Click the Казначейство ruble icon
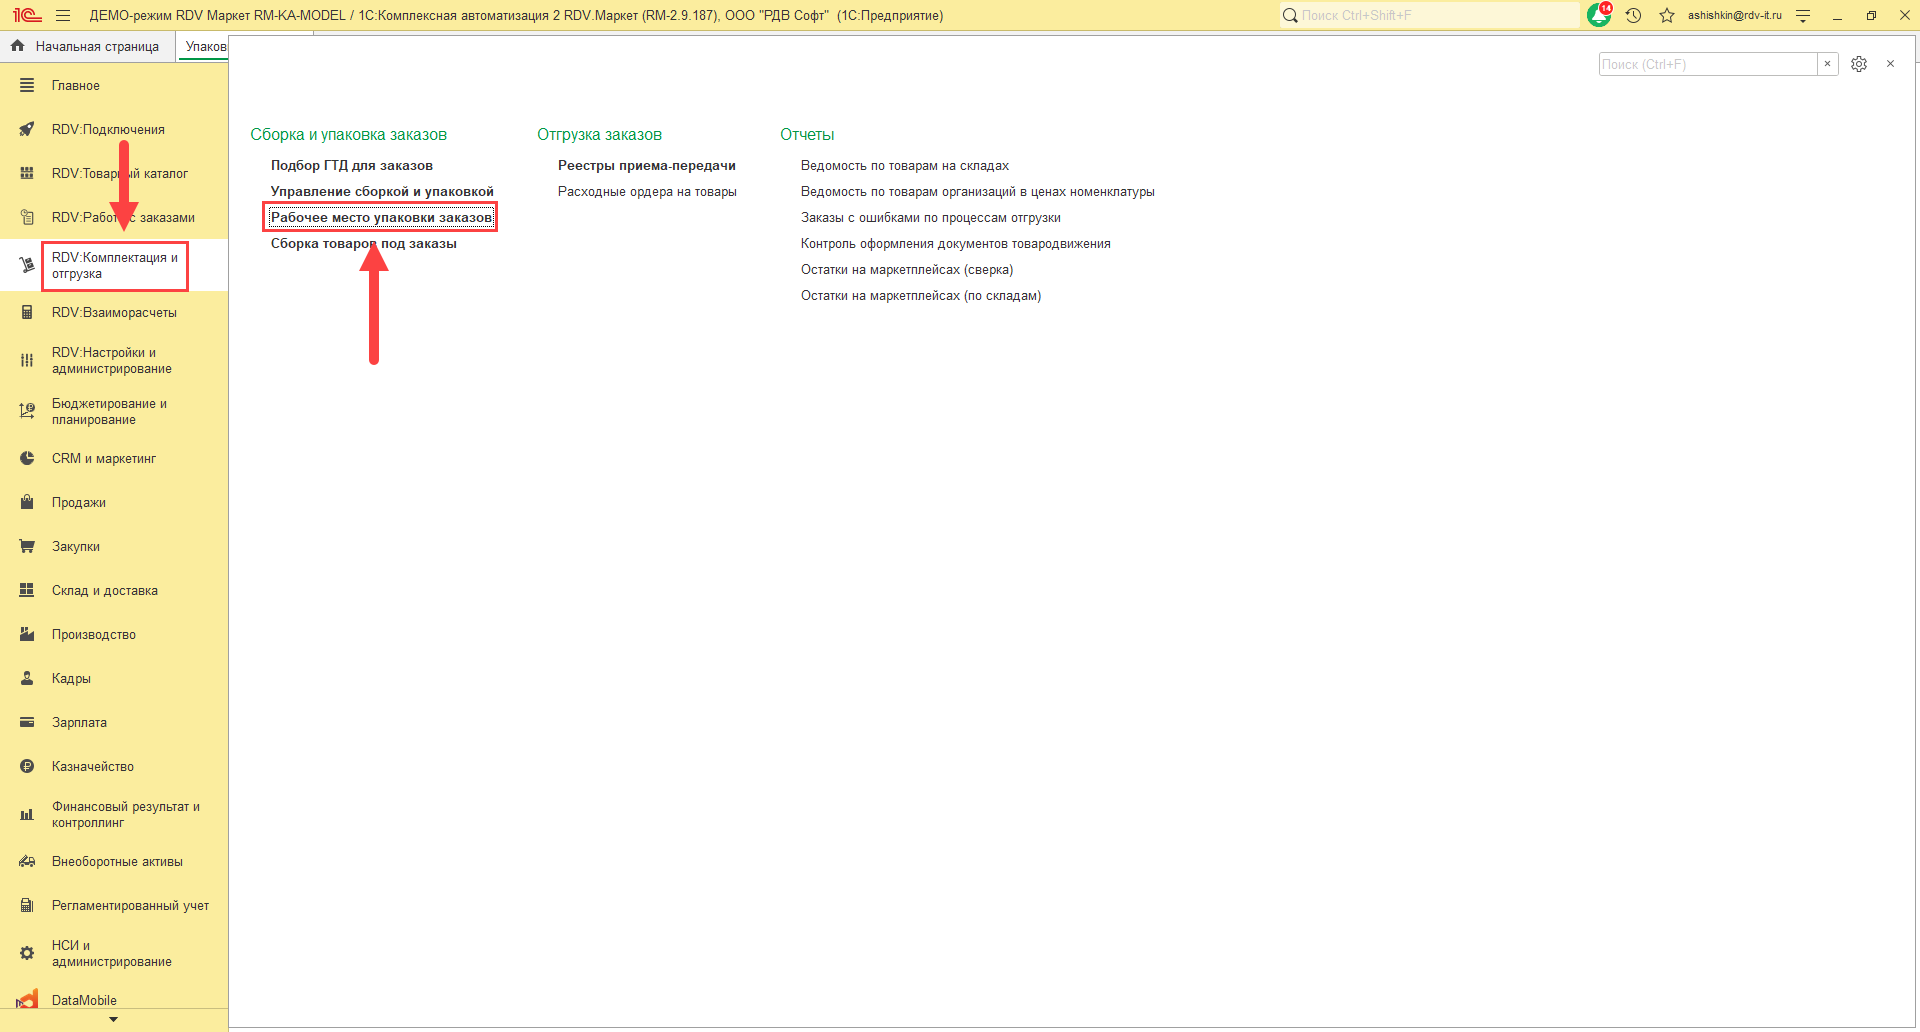 coord(27,766)
